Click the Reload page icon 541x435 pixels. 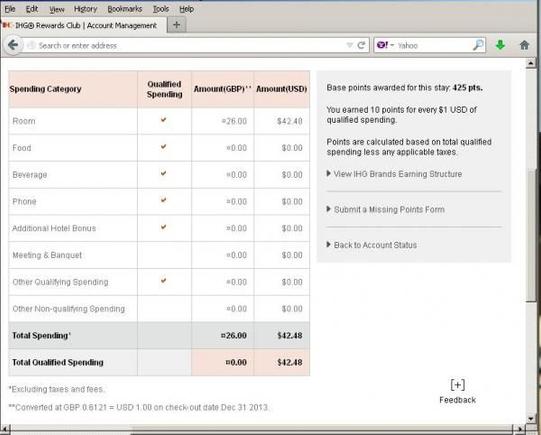click(361, 45)
